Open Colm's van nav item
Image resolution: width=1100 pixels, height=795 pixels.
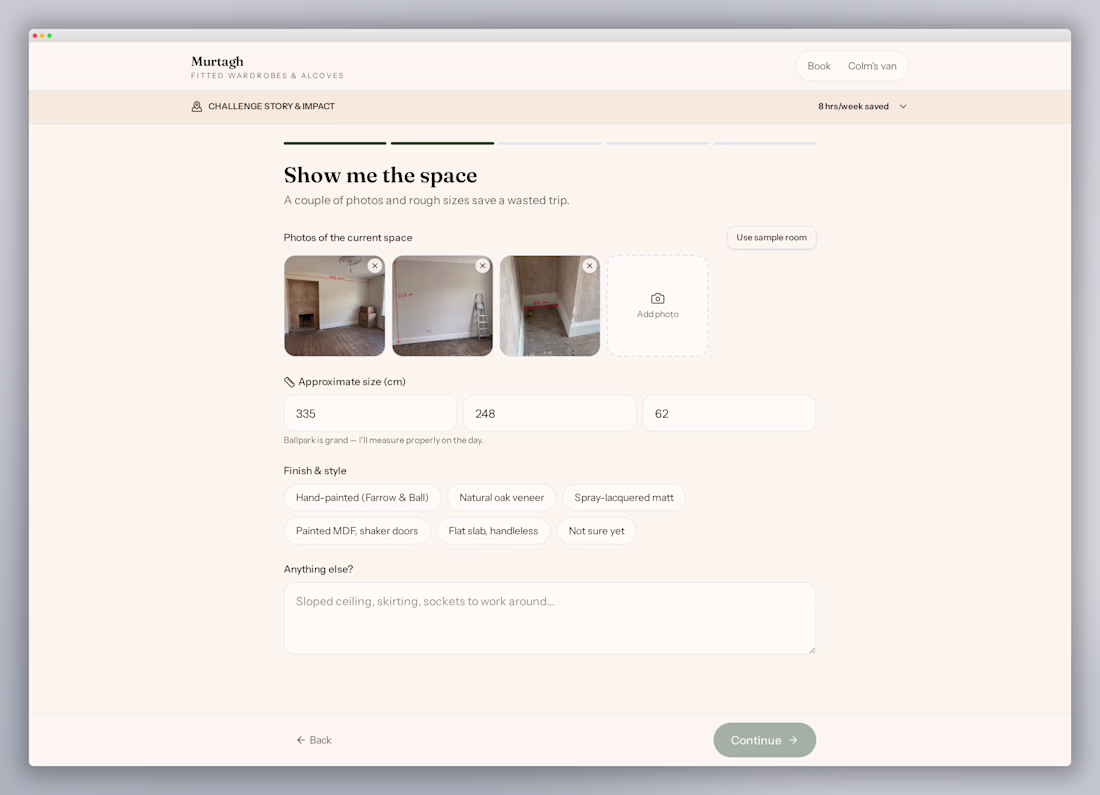click(872, 66)
